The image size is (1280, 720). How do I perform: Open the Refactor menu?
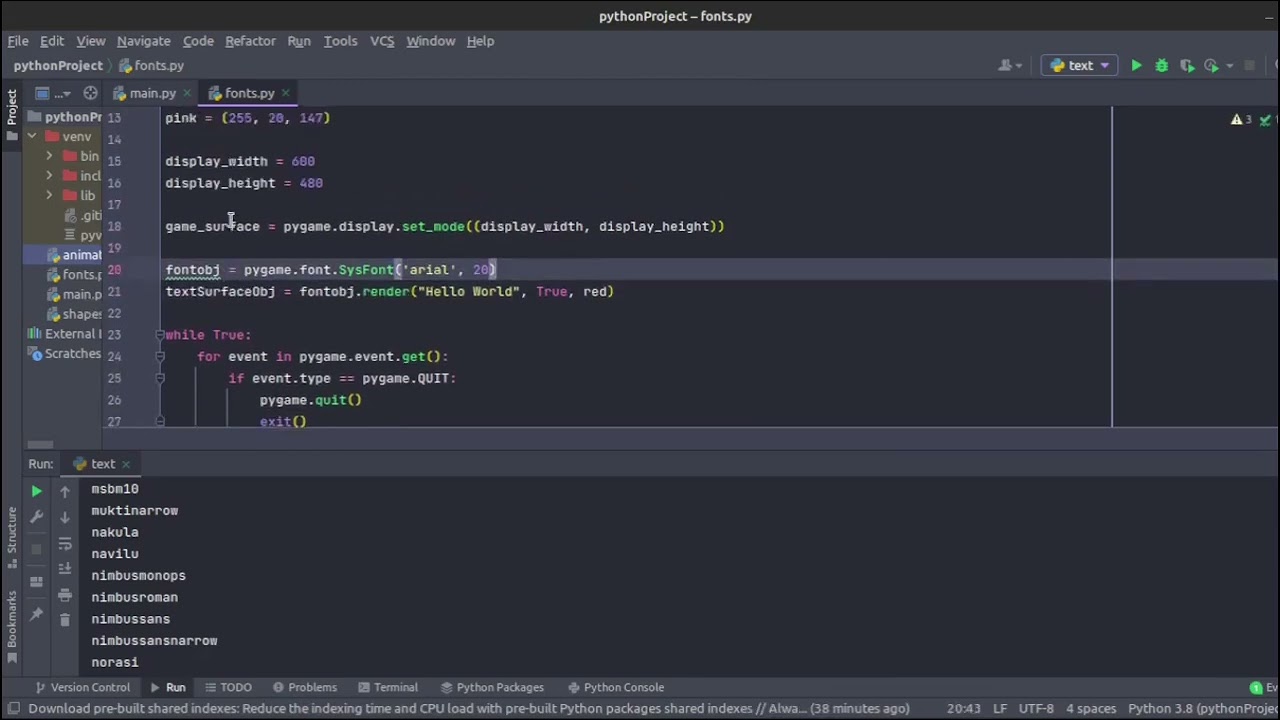tap(250, 41)
